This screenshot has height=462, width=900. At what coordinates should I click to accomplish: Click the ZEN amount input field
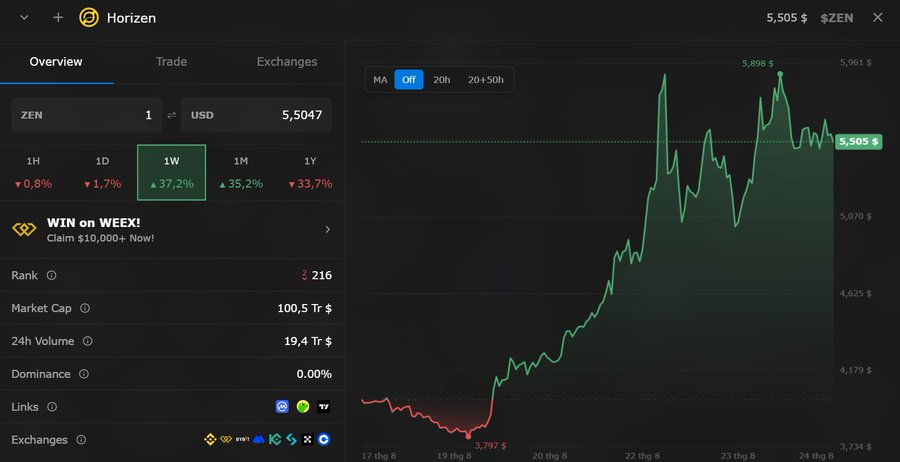(x=85, y=115)
